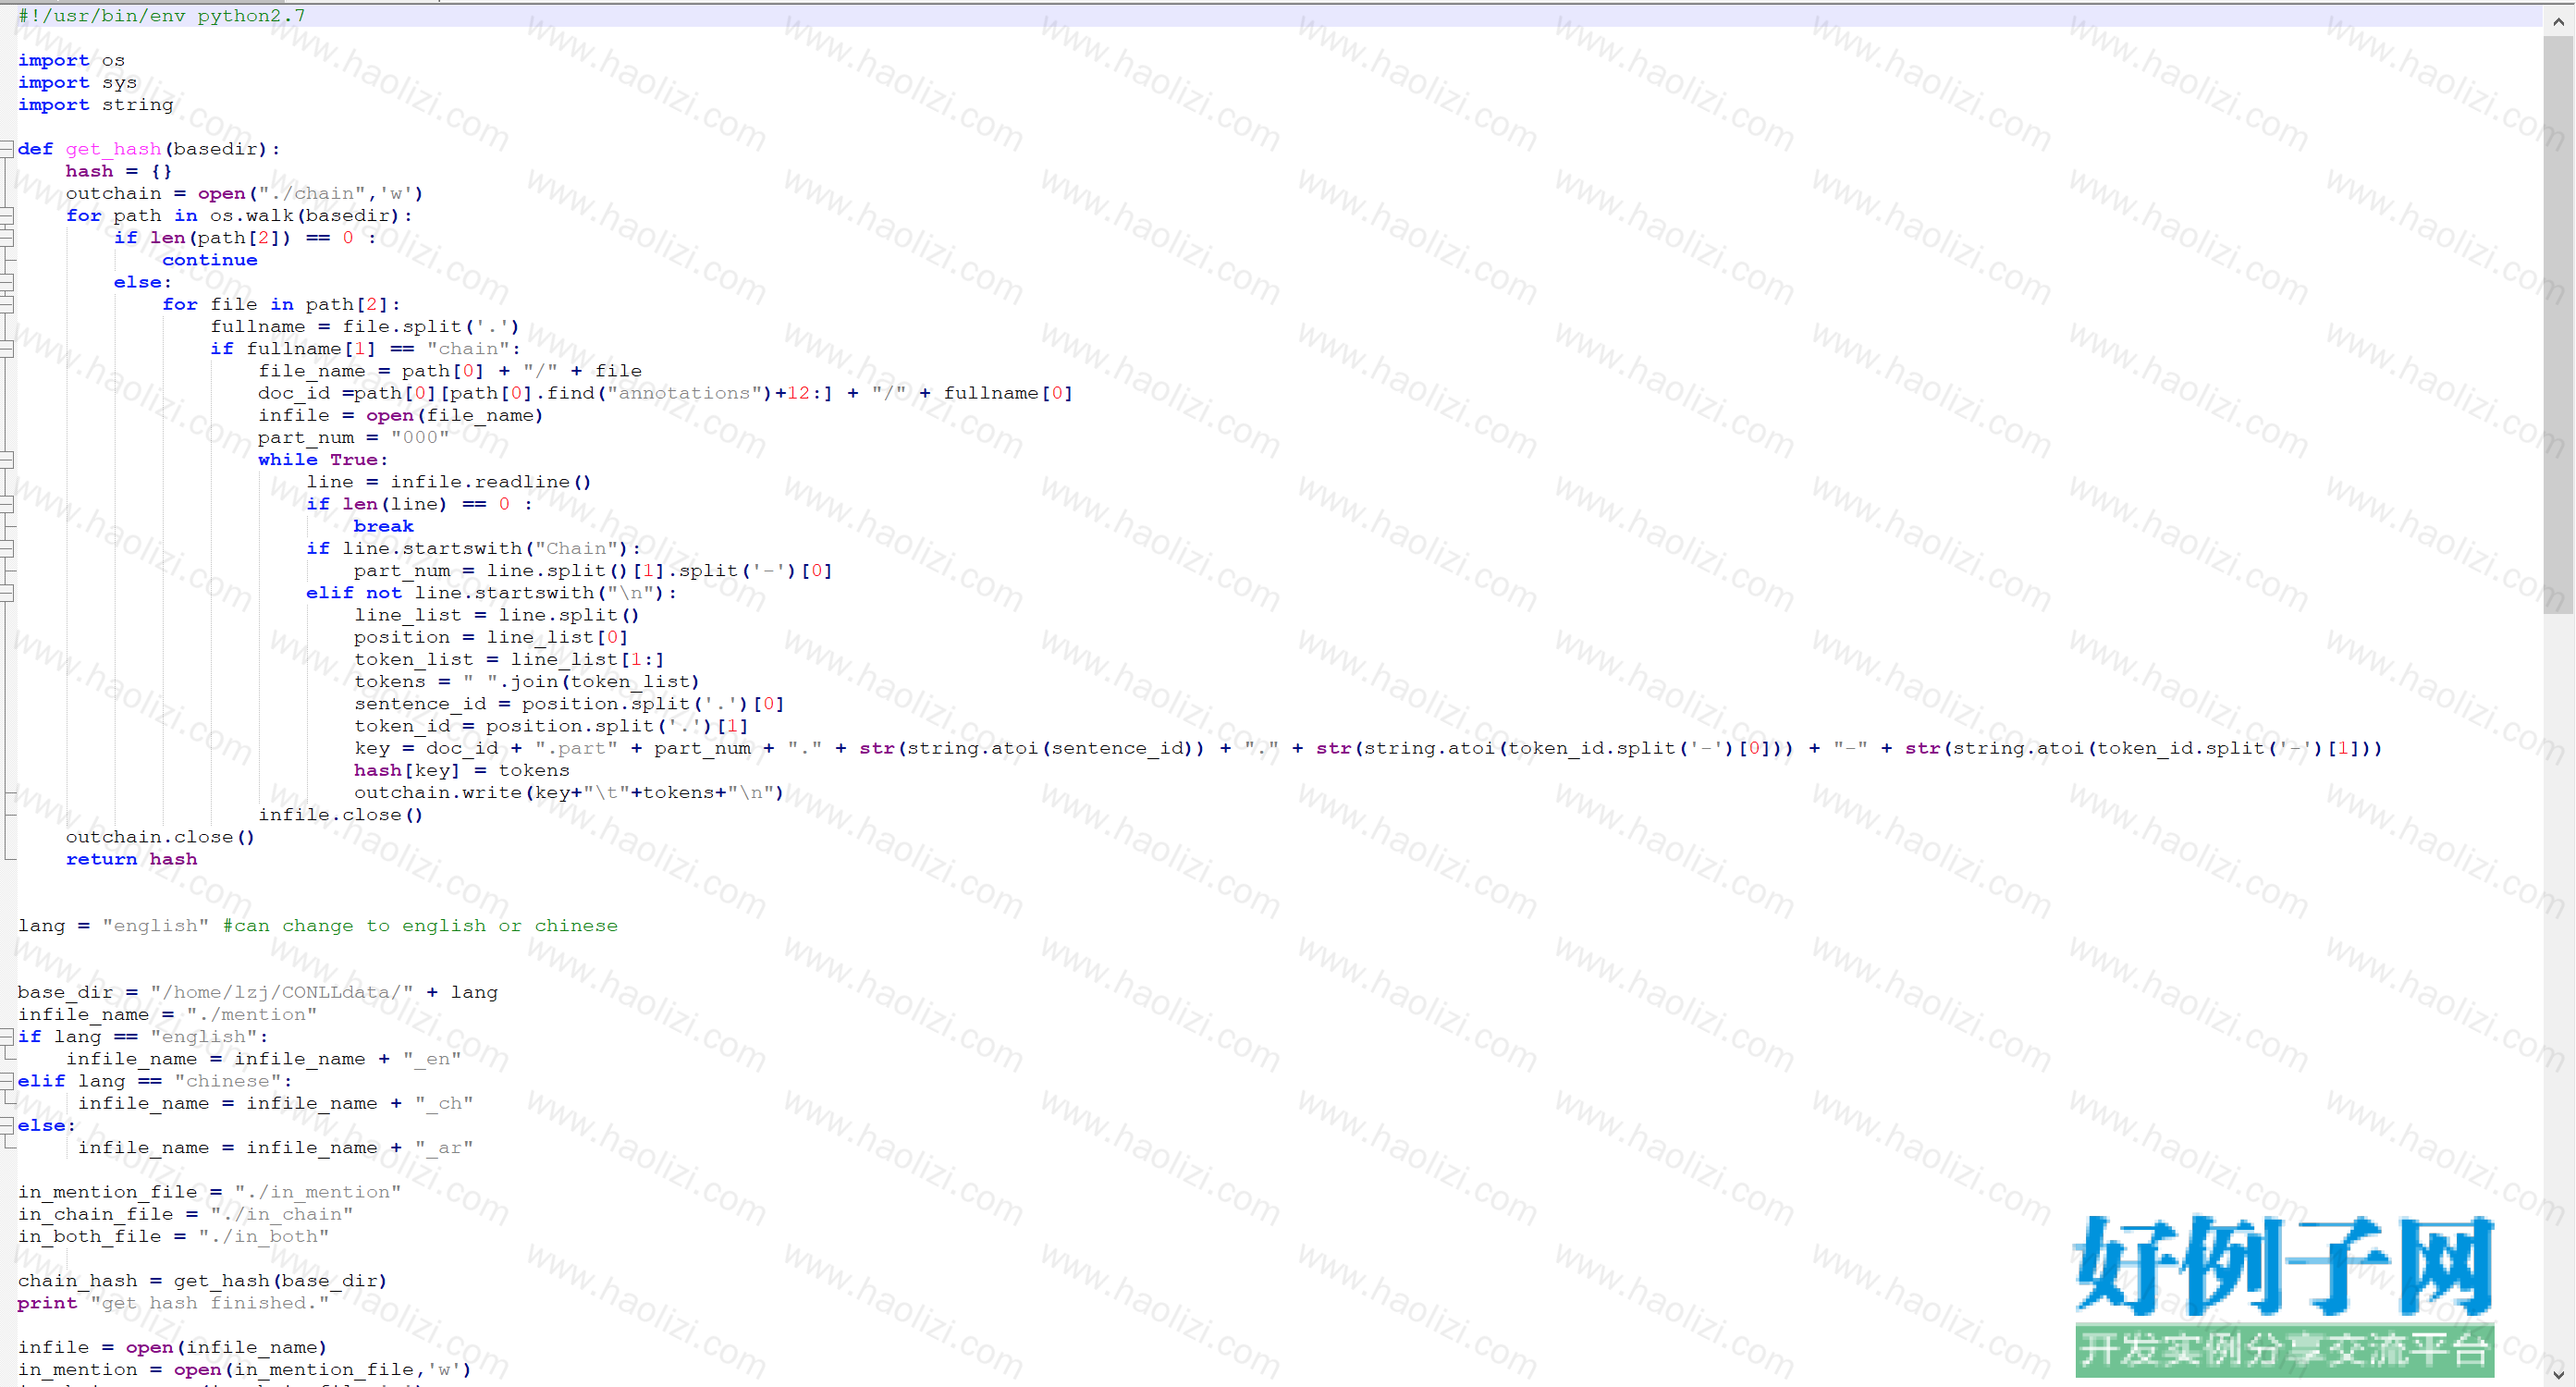
Task: Click the long 'key = doc_id + ".part"' line
Action: 1368,749
